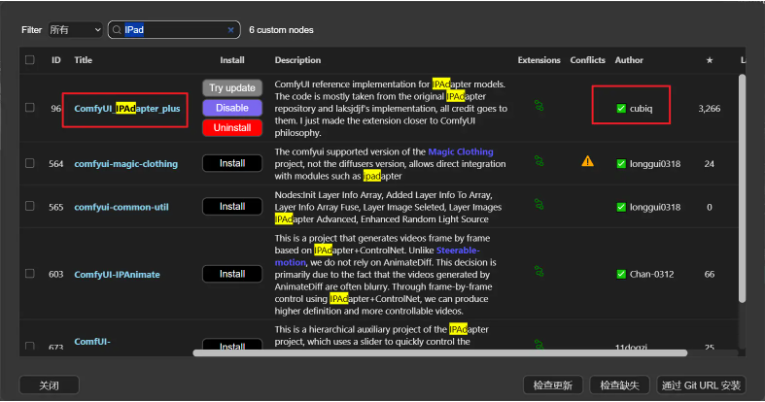The width and height of the screenshot is (765, 402).
Task: Sort by the ID column header
Action: point(56,60)
